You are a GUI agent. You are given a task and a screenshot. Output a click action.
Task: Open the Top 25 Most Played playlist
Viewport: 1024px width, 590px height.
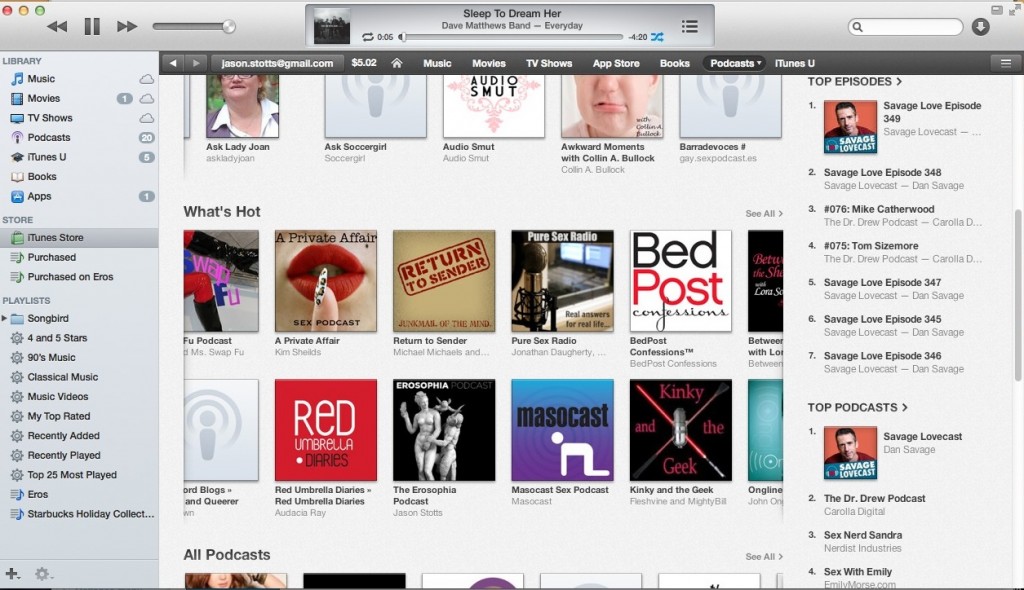[72, 475]
